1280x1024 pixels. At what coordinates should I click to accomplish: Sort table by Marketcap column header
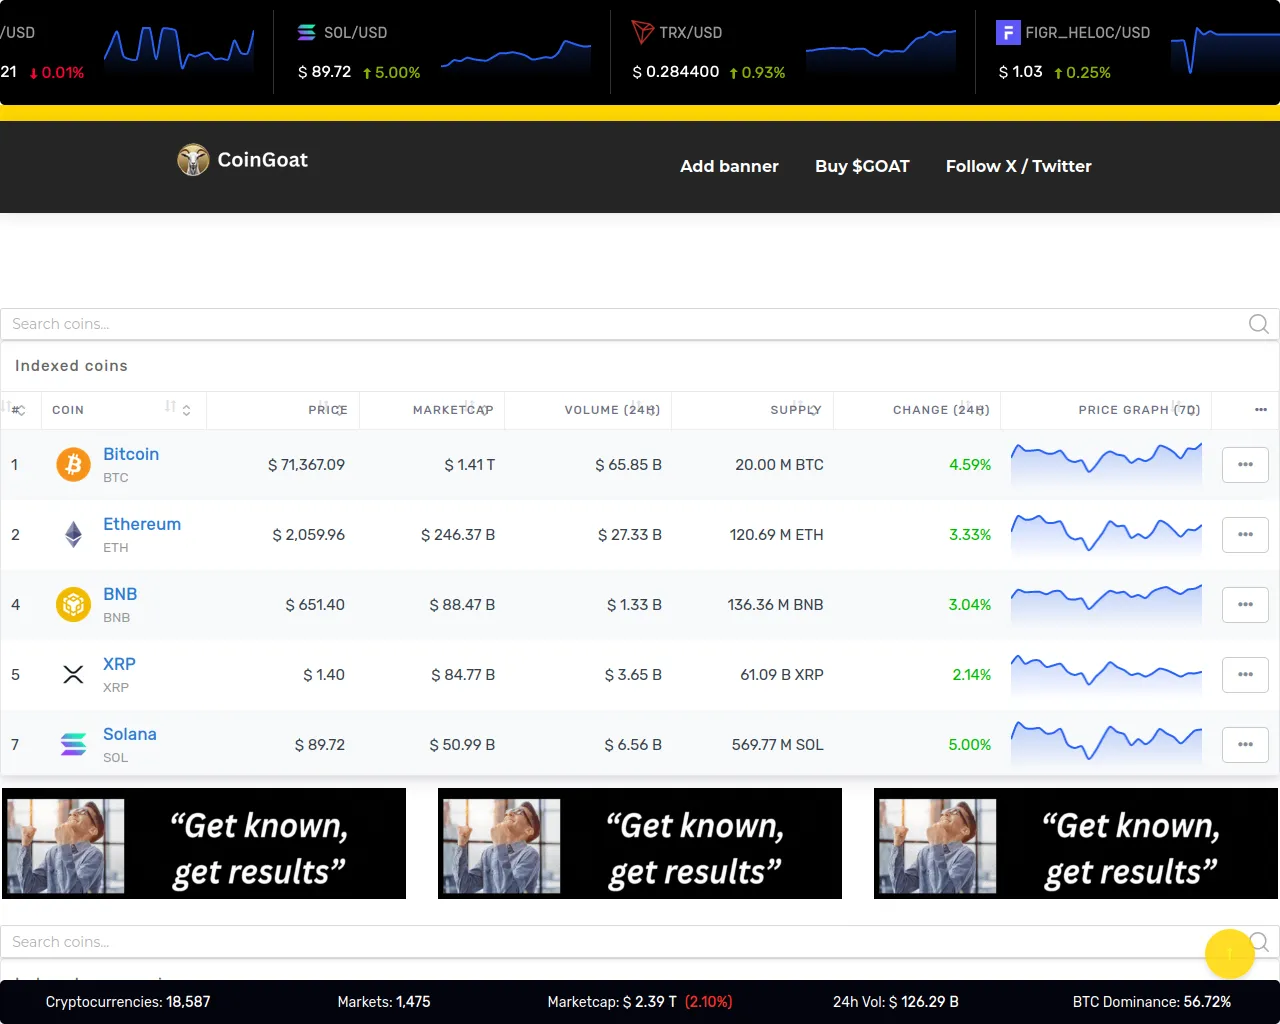(452, 410)
